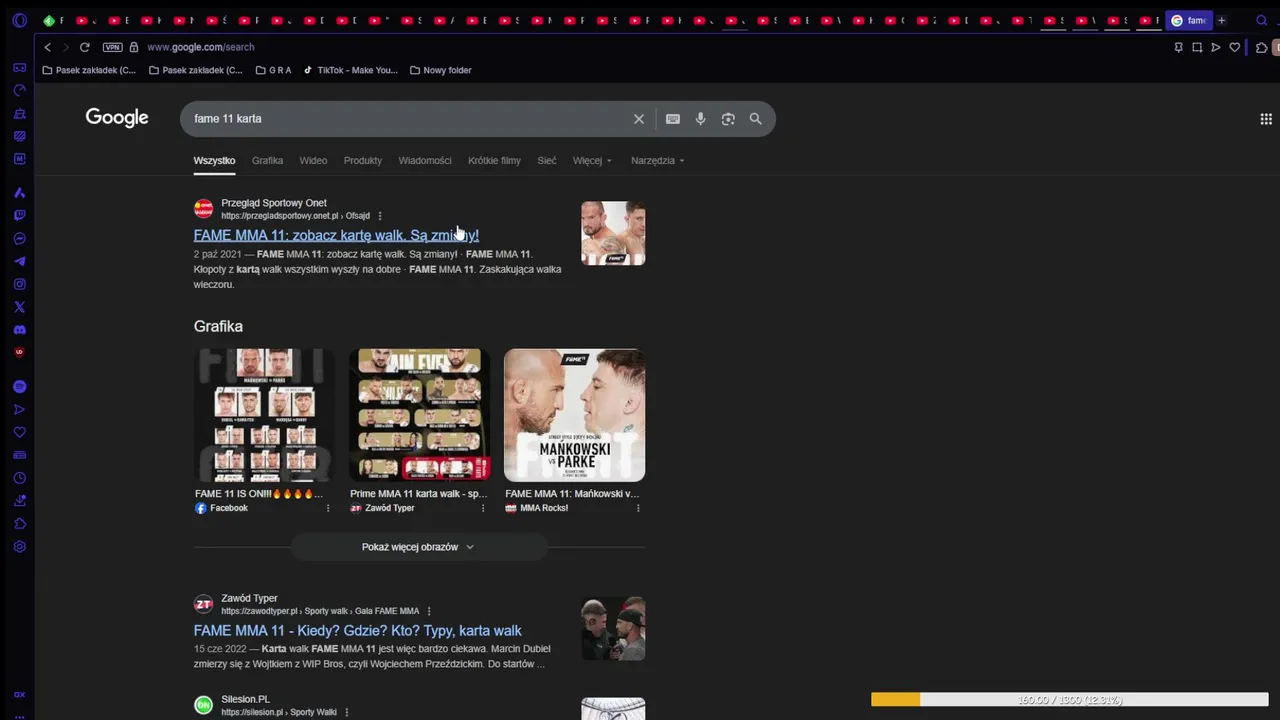Expand the Więcej dropdown

[x=592, y=160]
